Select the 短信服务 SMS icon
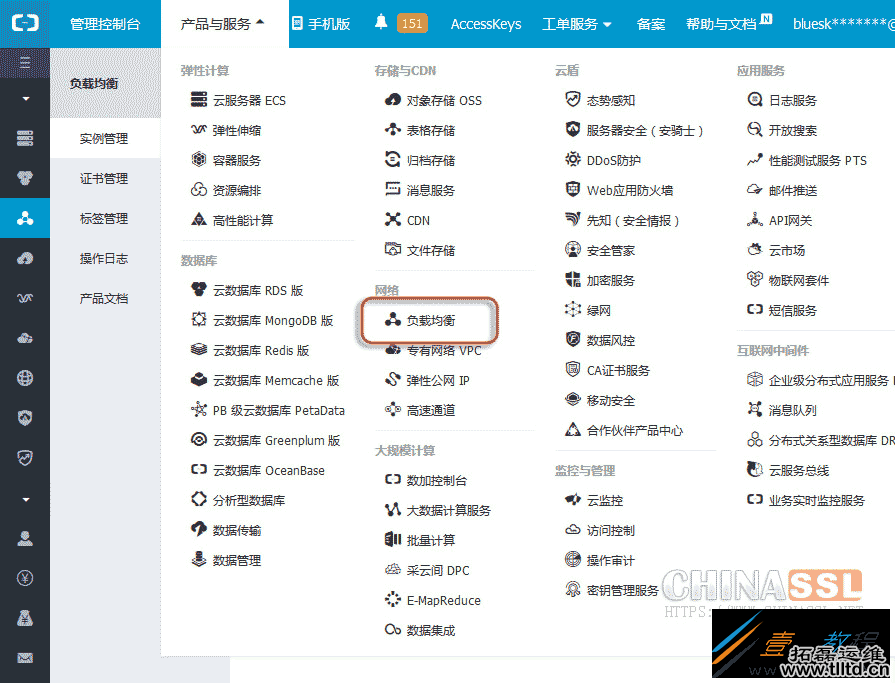This screenshot has height=683, width=895. [x=756, y=310]
